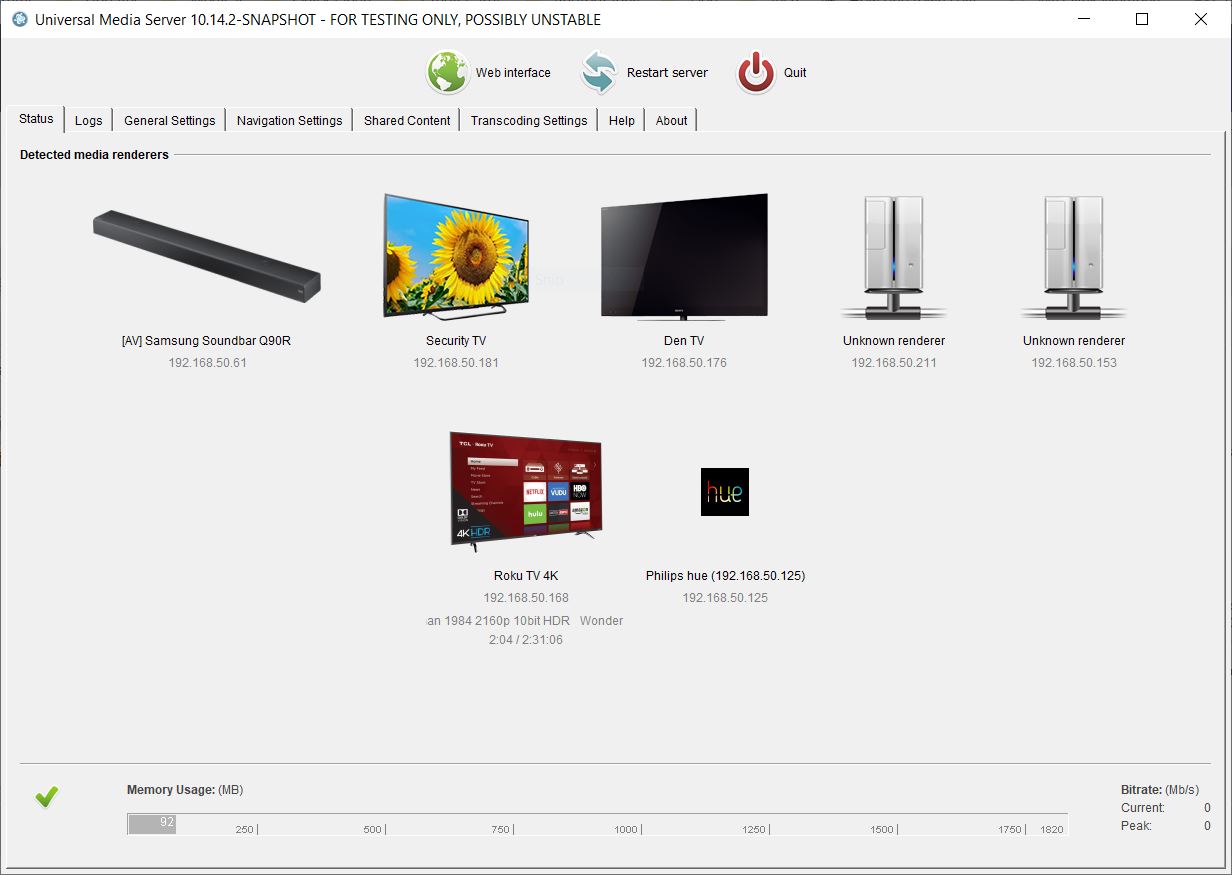This screenshot has width=1232, height=875.
Task: Click the '1984 2160p 10bit HDR' playing title
Action: (507, 621)
